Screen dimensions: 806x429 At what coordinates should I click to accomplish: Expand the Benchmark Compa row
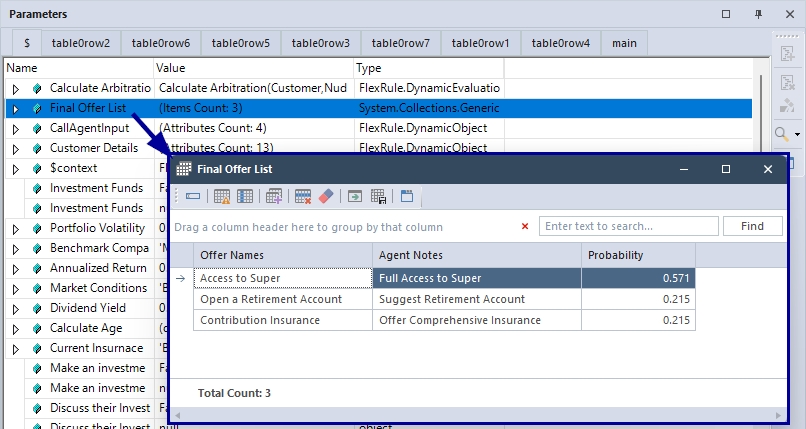tap(16, 249)
